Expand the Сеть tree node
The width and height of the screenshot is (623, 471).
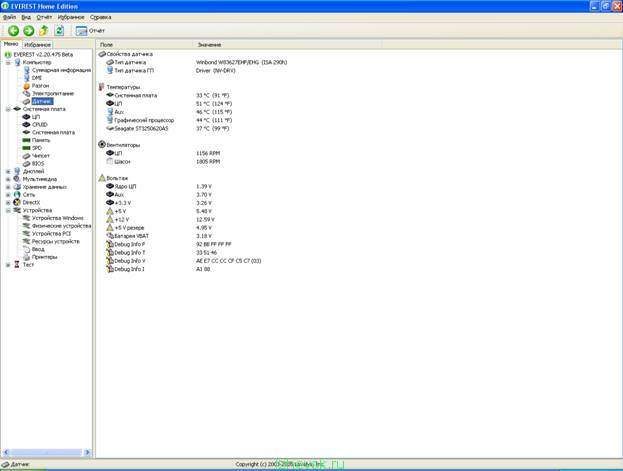(8, 195)
